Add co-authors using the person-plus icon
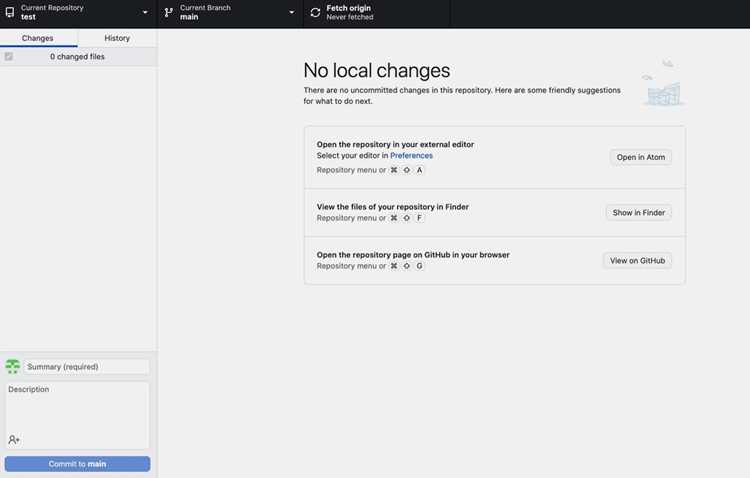This screenshot has width=750, height=478. click(14, 439)
